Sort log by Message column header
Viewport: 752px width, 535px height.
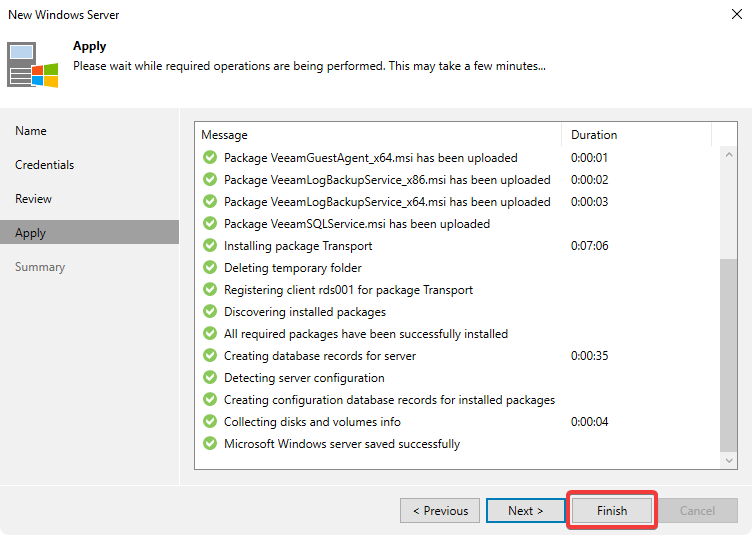378,135
